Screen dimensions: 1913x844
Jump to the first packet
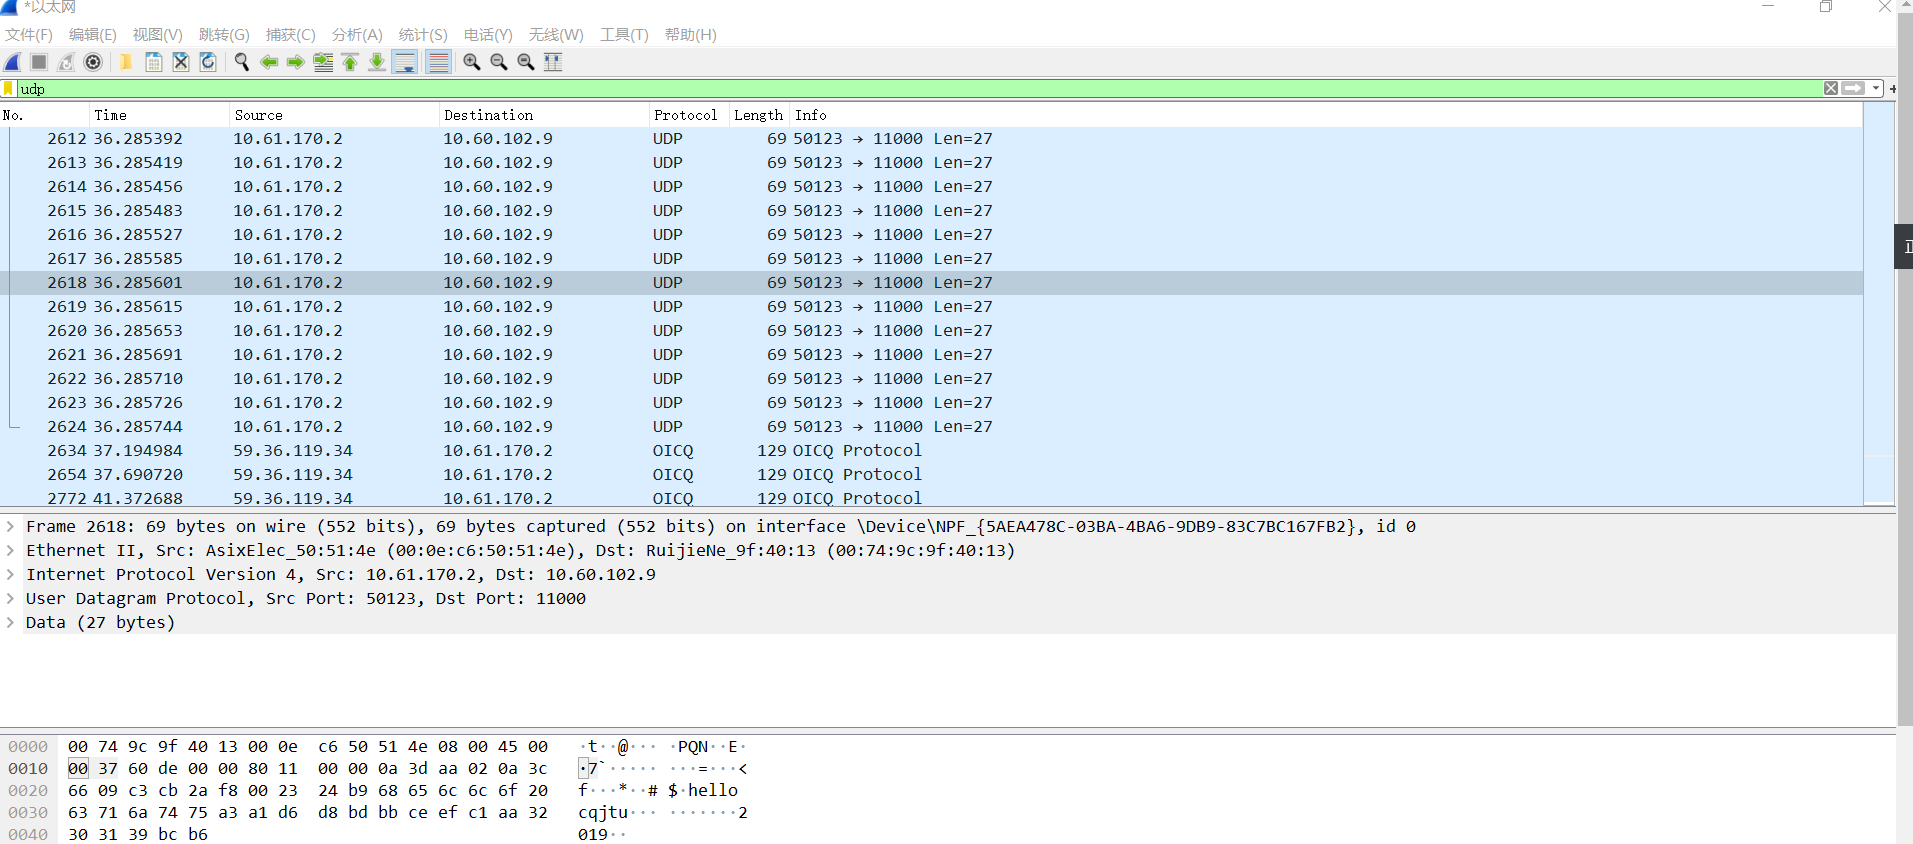350,62
